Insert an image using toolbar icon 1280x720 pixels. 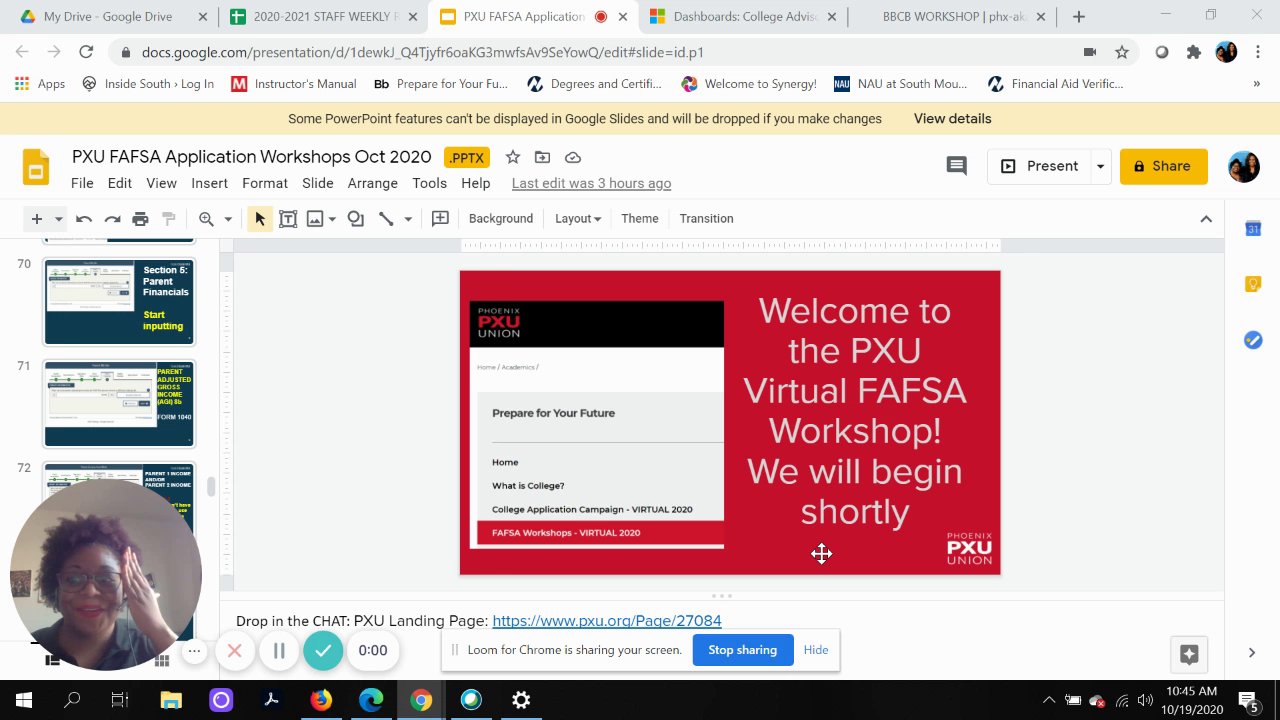[x=315, y=219]
